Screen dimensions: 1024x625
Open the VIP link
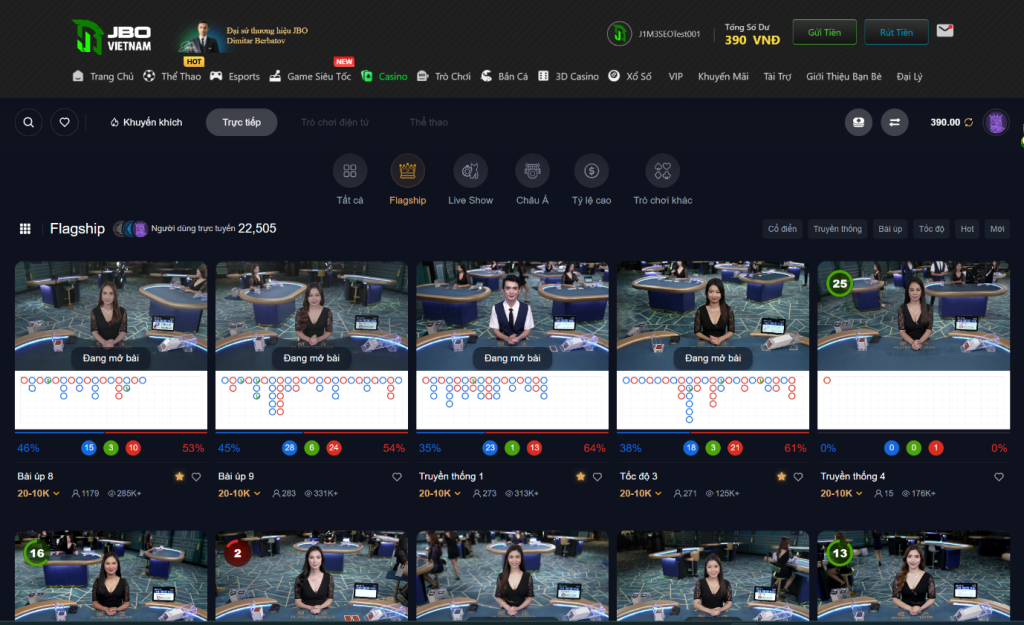[676, 76]
